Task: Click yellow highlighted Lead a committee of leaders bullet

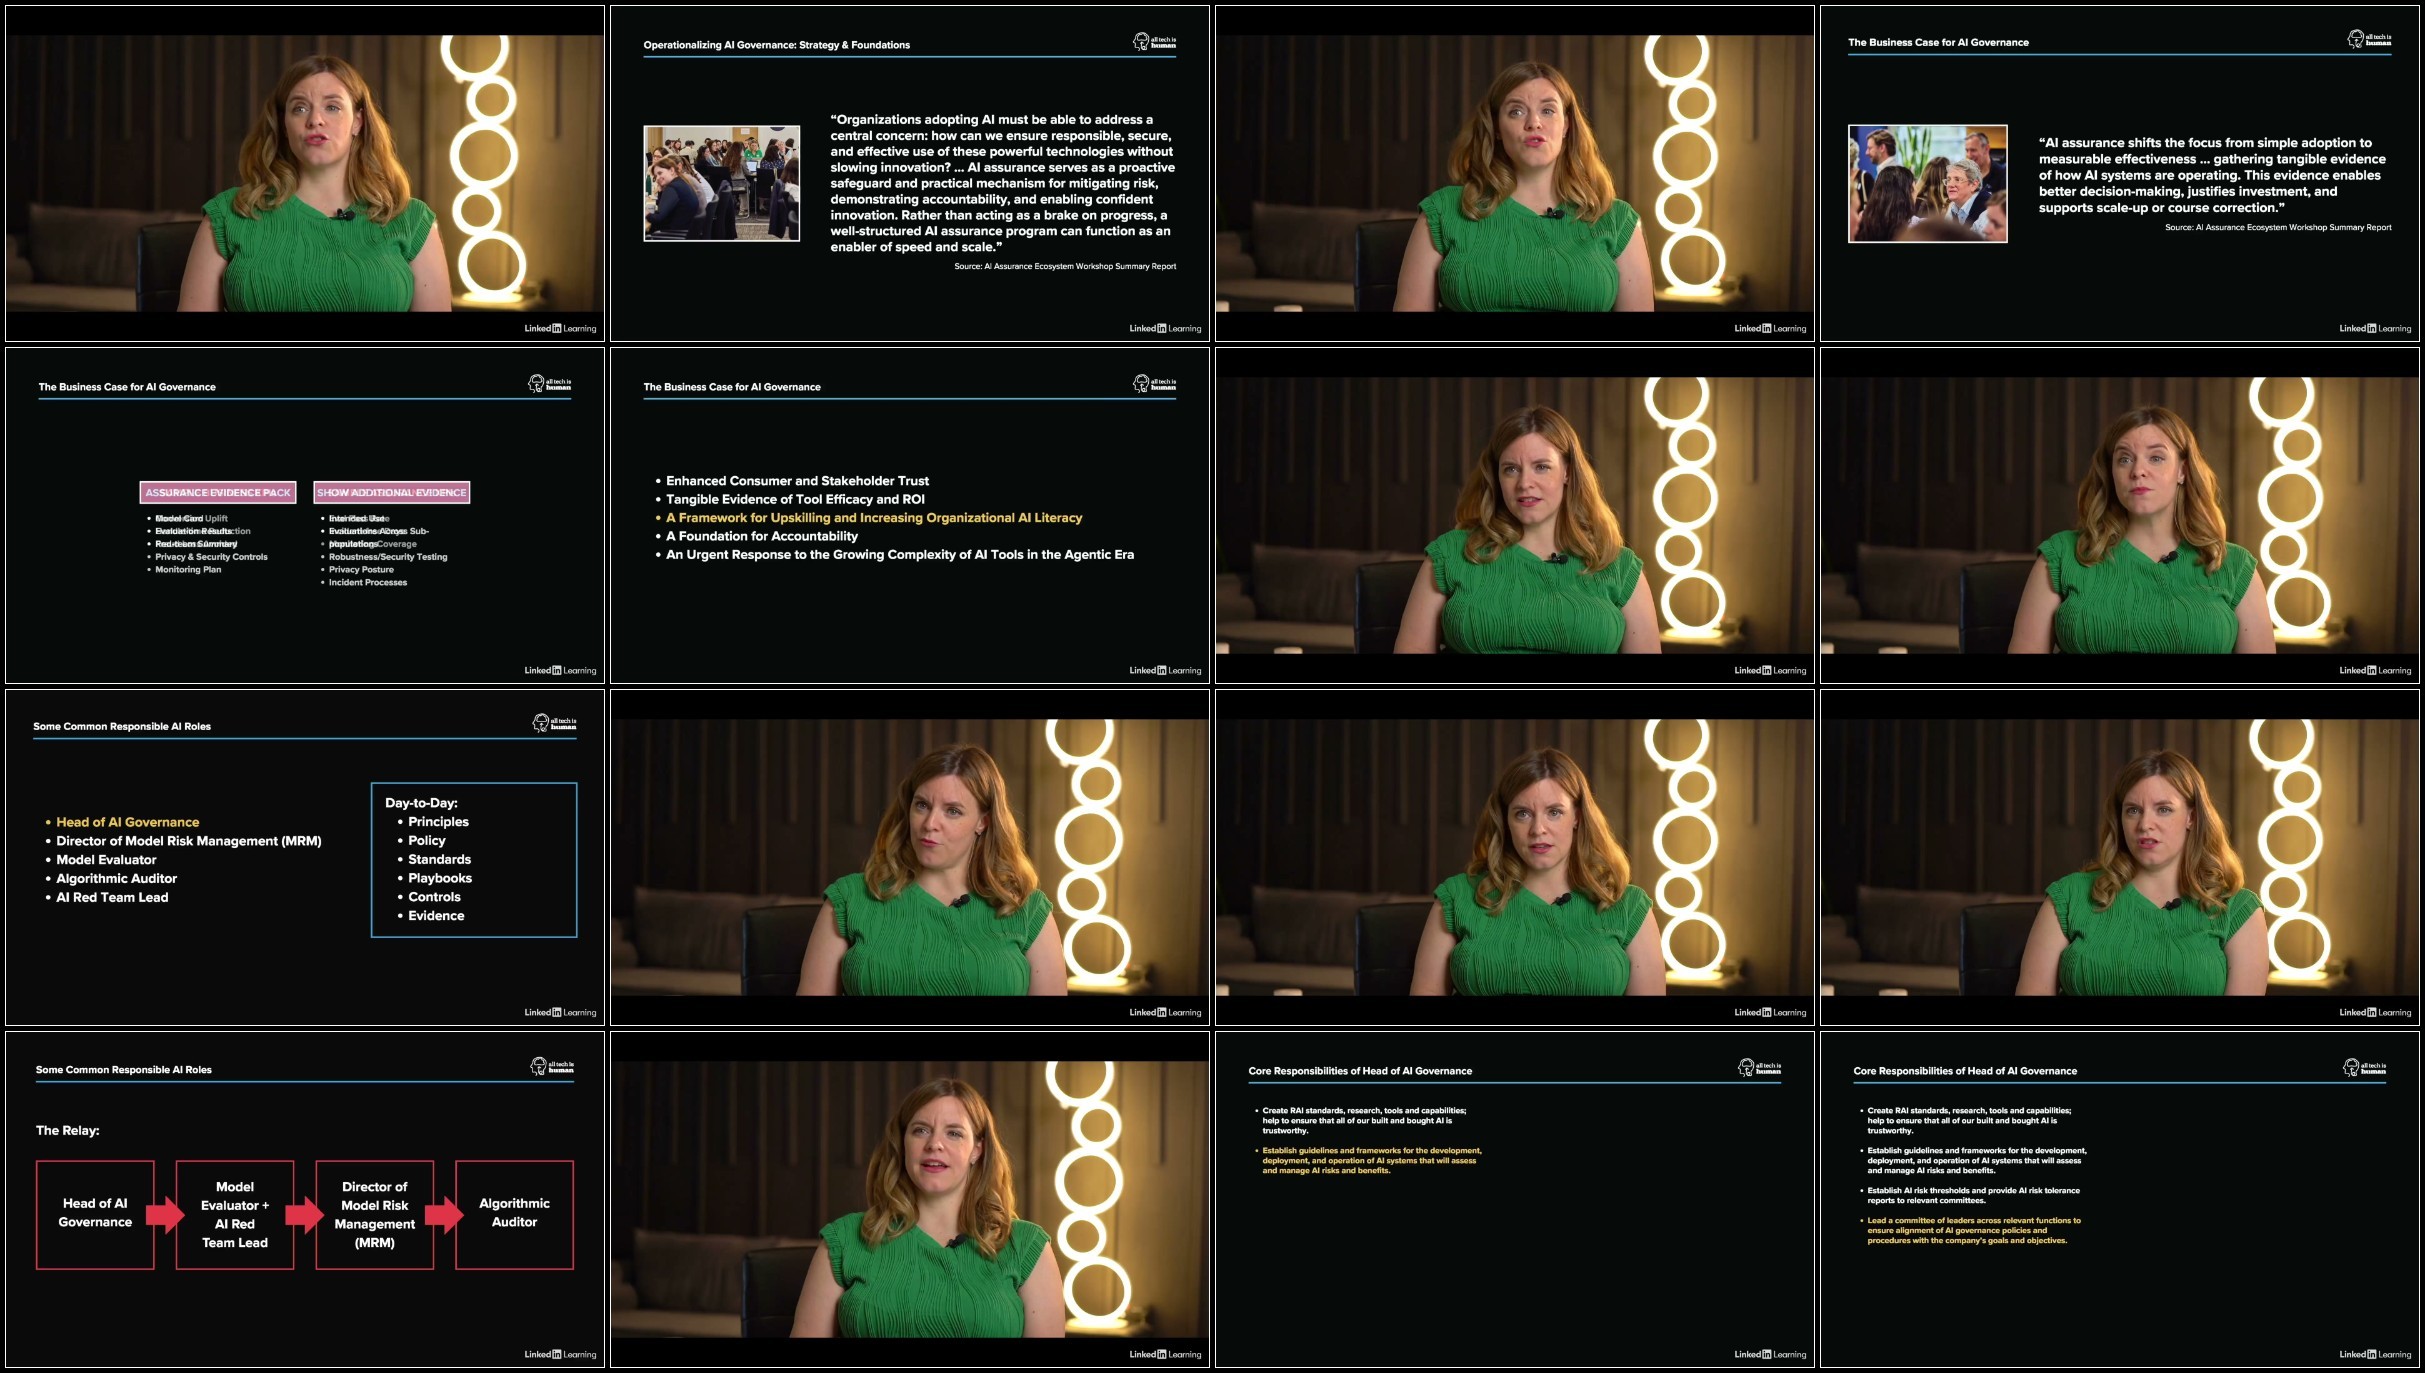Action: (x=1972, y=1230)
